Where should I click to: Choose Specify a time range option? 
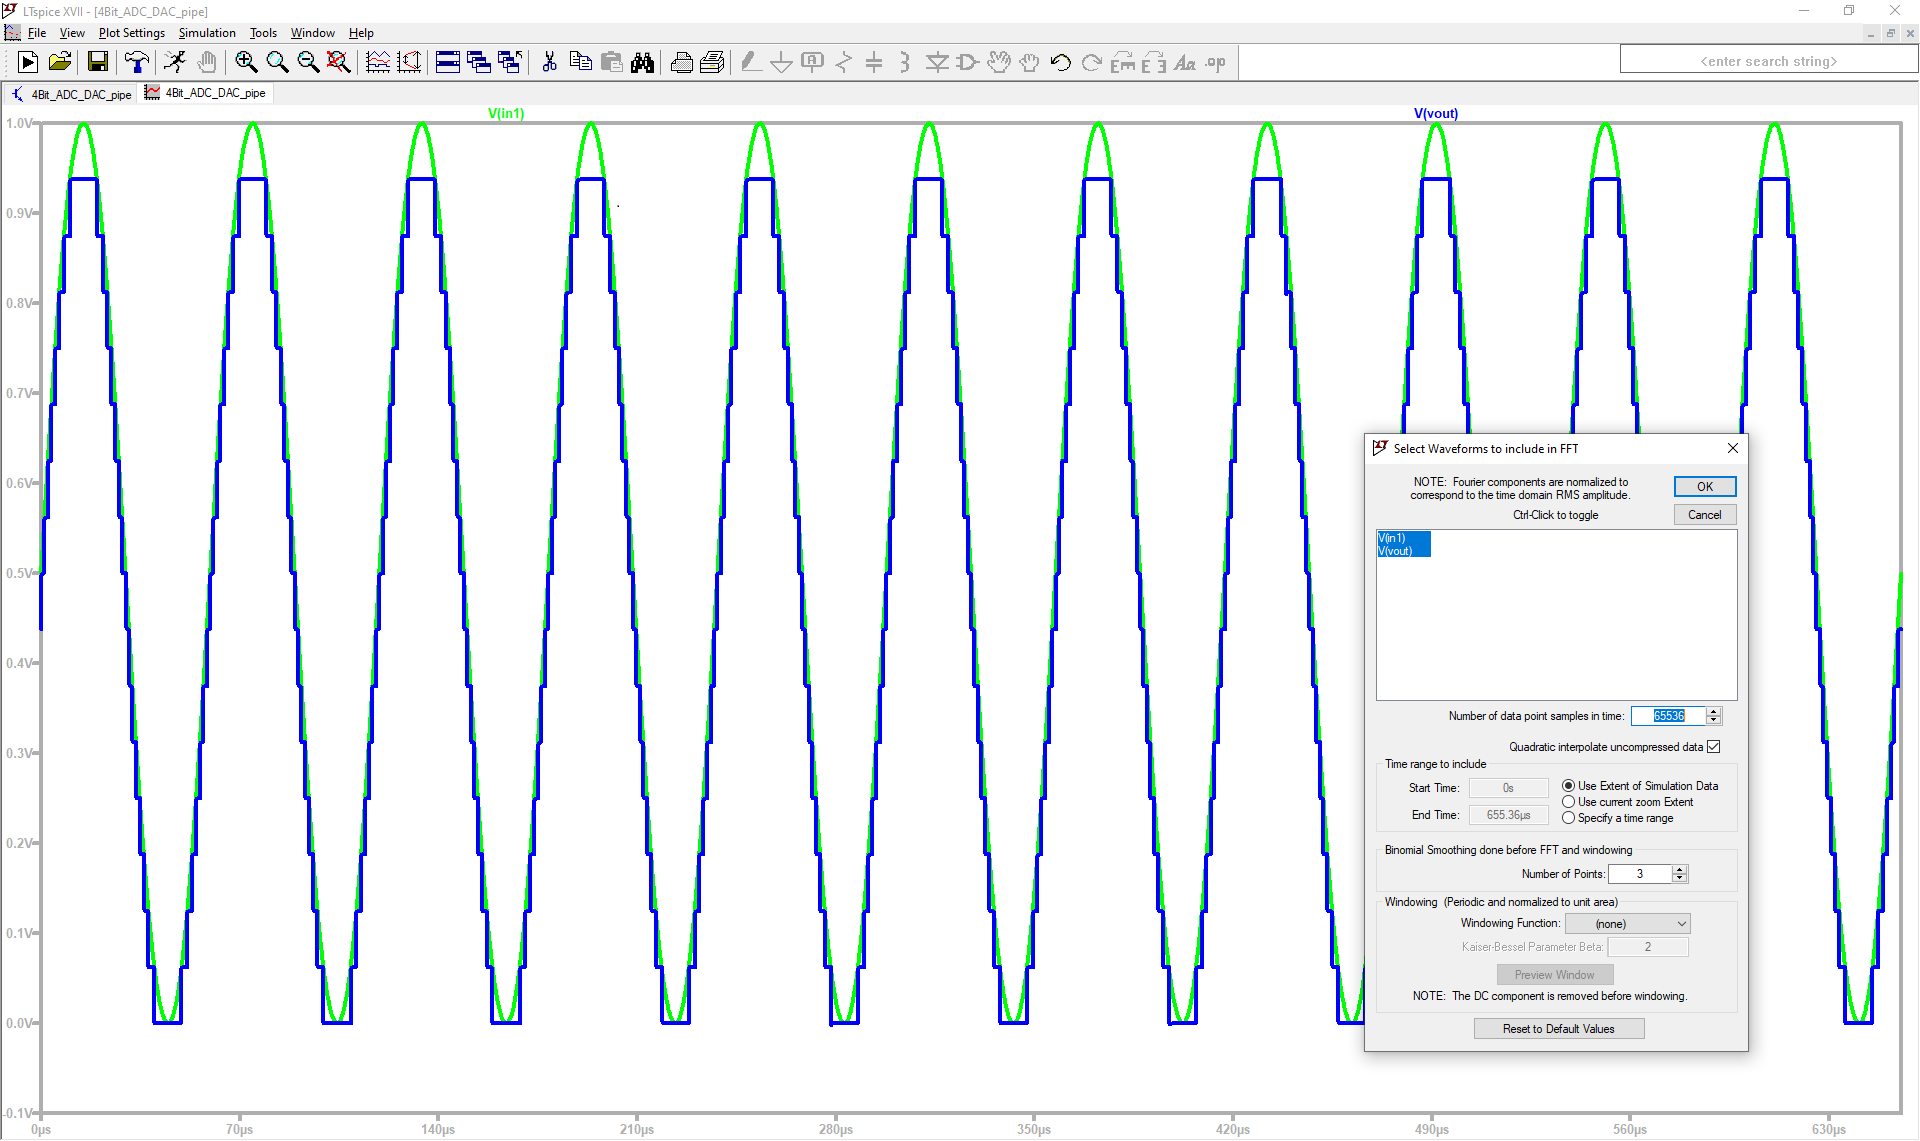tap(1568, 818)
